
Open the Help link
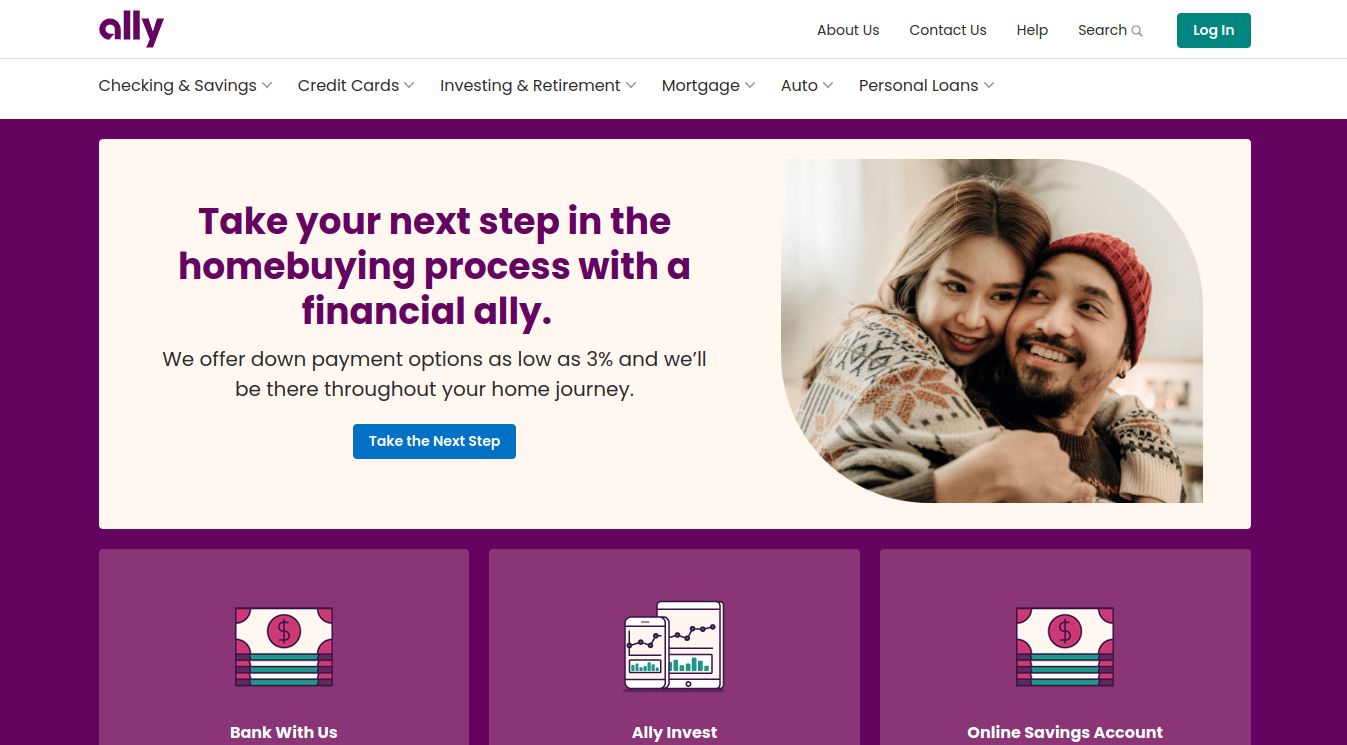1032,30
